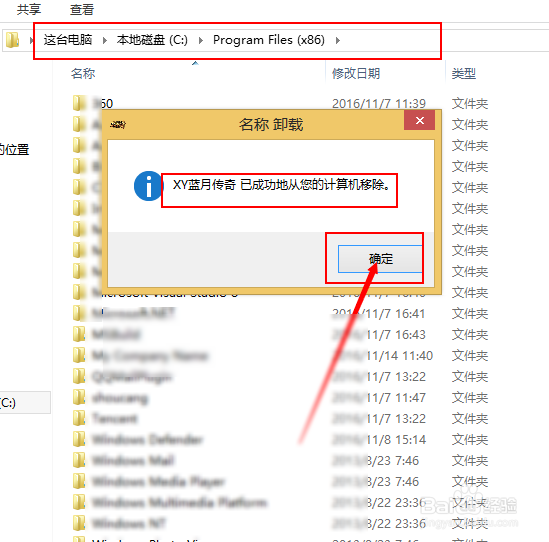Open the 查看 ribbon tab
This screenshot has width=549, height=542.
click(82, 9)
